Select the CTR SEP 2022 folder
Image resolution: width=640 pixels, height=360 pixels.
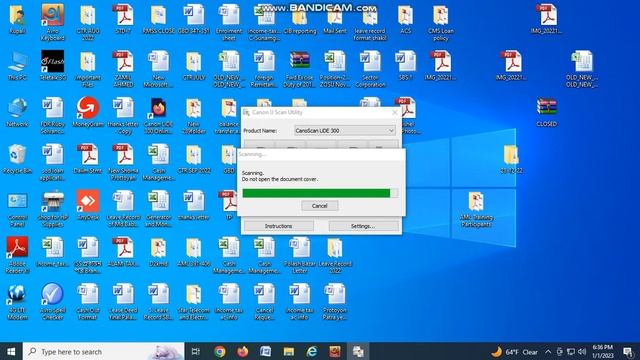194,159
